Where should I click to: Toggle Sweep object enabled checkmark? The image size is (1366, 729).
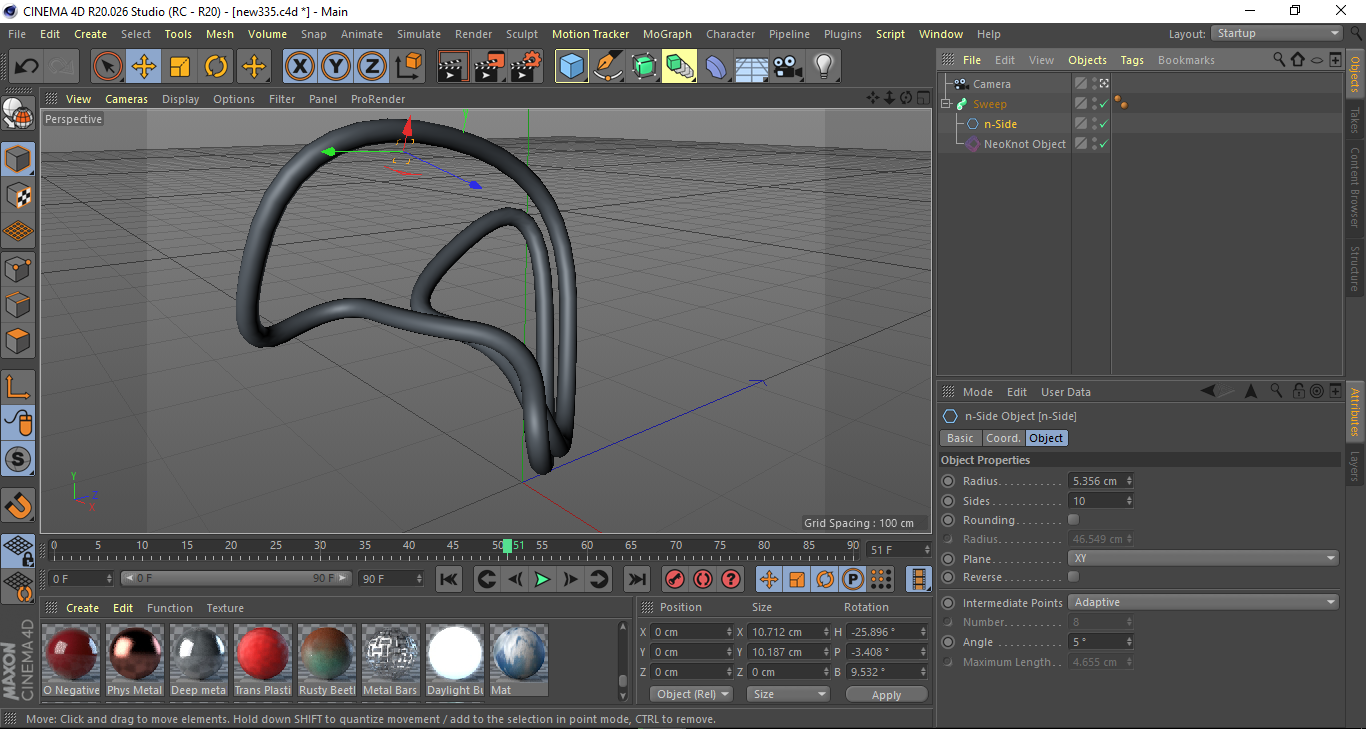pos(1103,104)
